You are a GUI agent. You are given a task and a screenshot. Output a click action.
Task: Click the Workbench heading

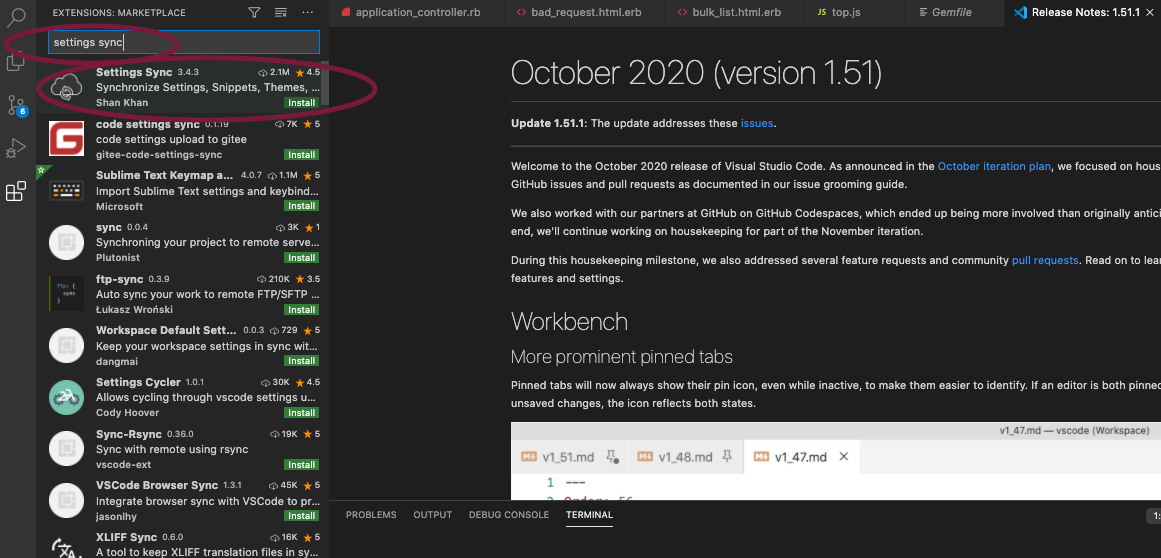pyautogui.click(x=569, y=321)
